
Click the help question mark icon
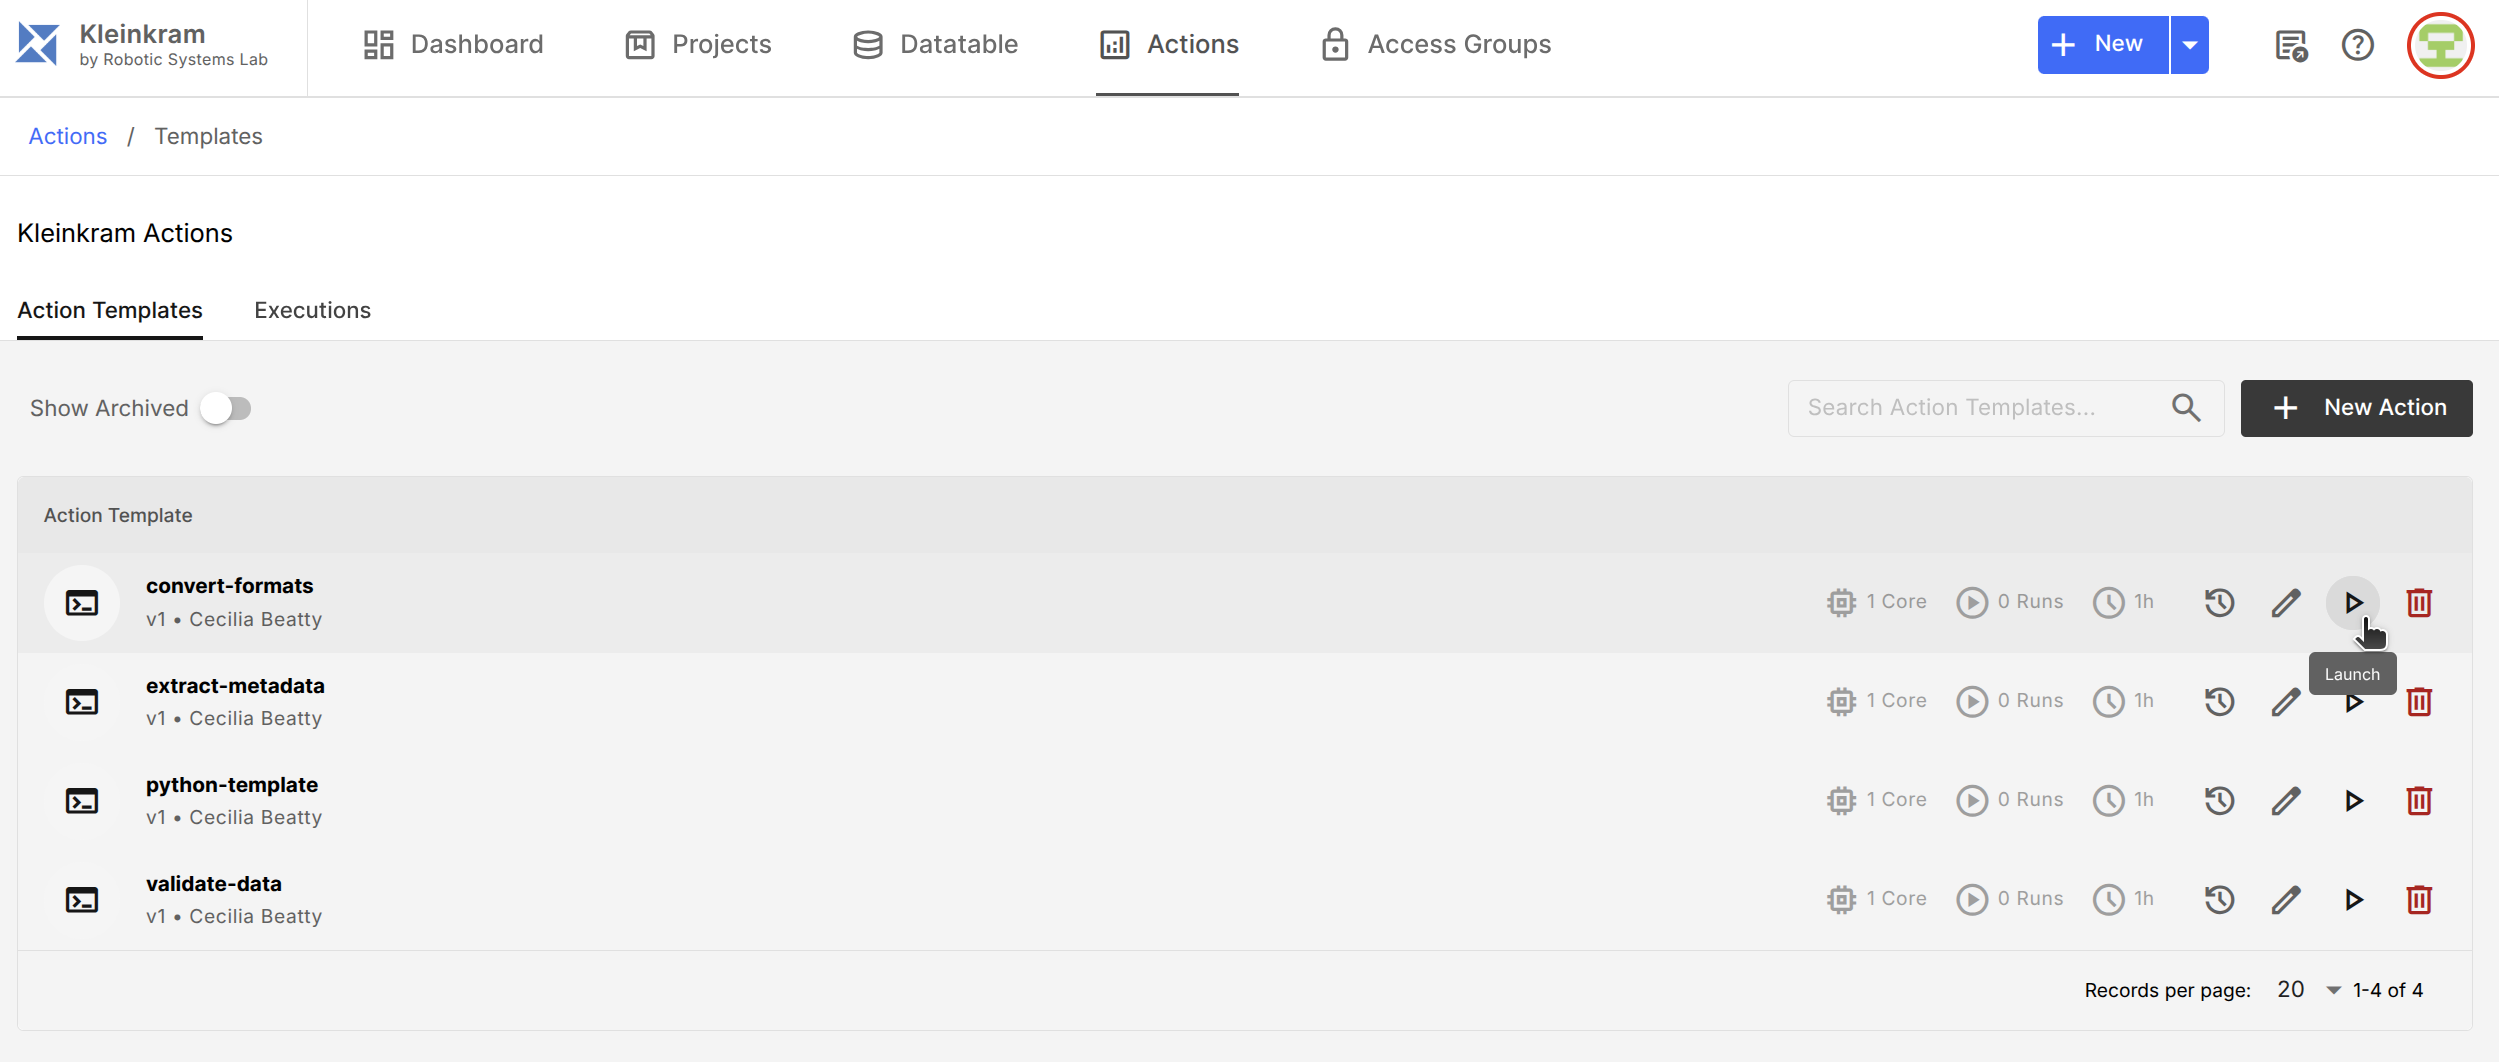2357,45
